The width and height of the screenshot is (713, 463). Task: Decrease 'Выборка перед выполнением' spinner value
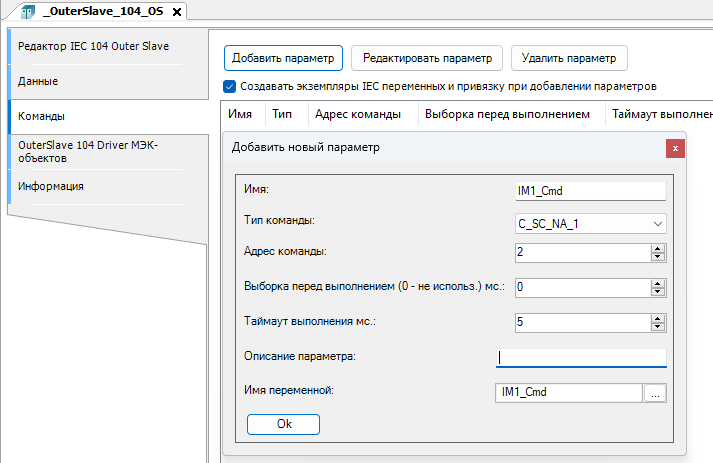coord(657,292)
